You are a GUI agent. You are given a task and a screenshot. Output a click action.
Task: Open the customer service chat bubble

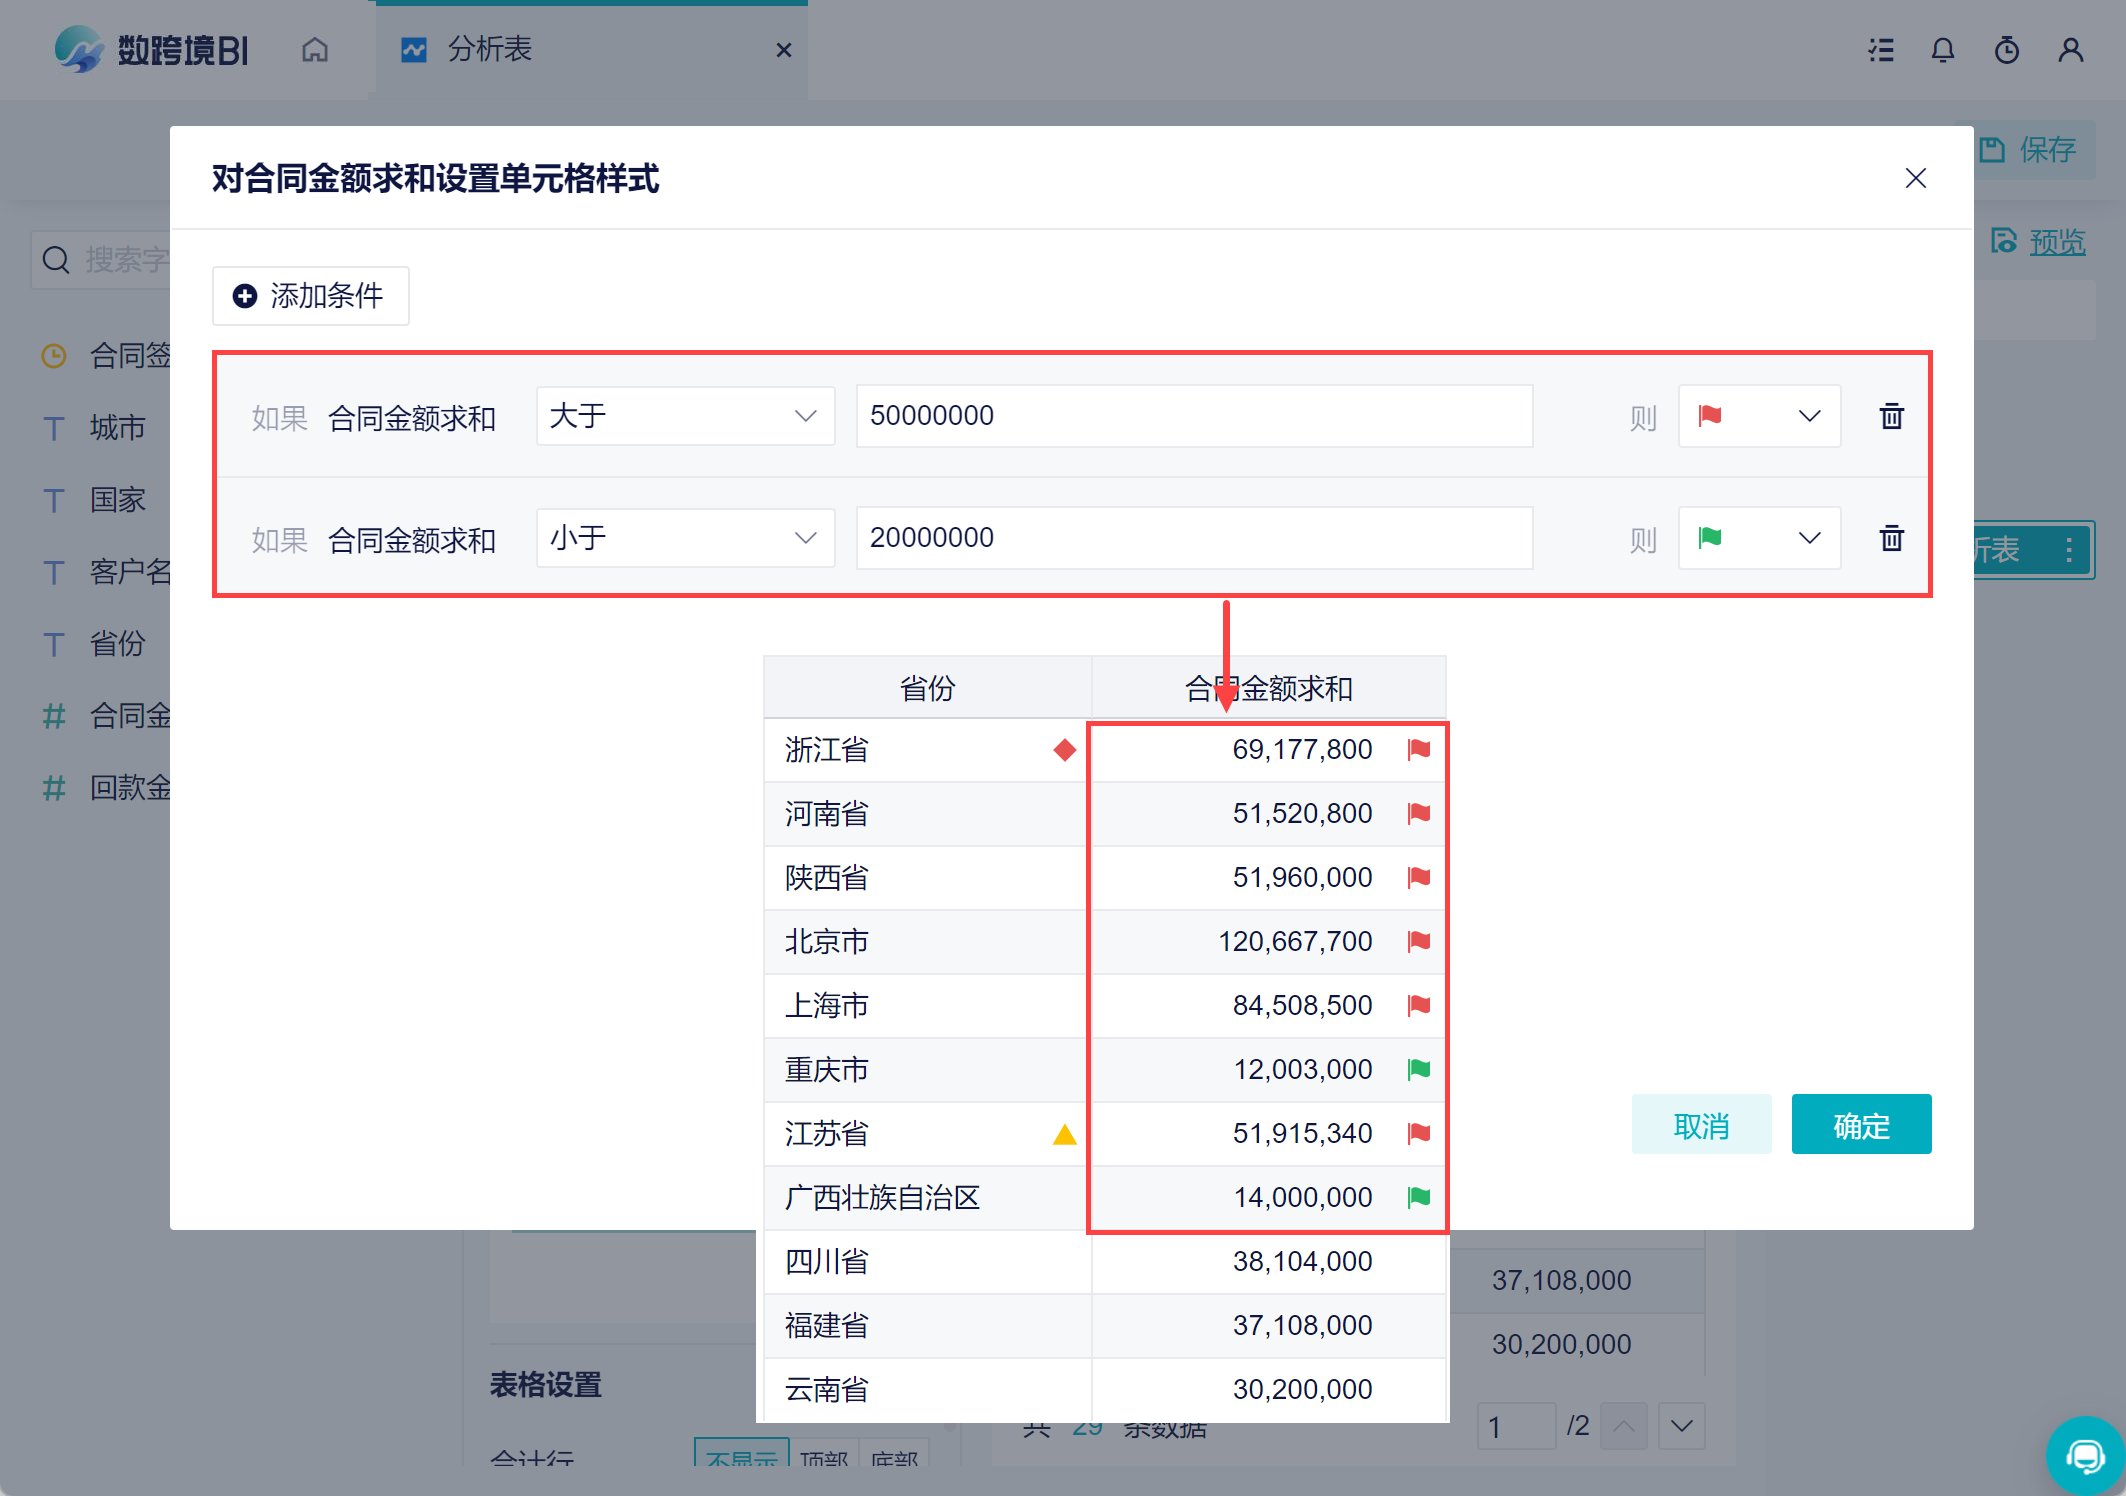click(2085, 1455)
